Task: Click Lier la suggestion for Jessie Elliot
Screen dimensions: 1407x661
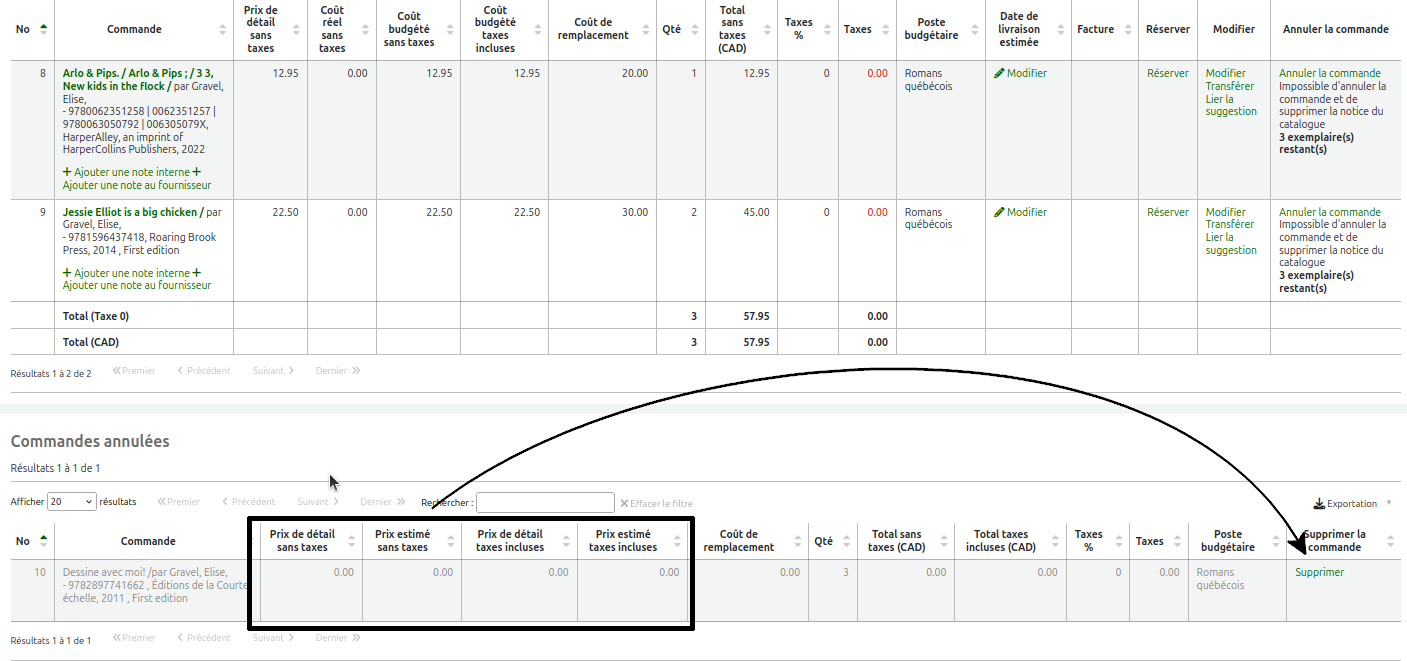Action: [x=1230, y=244]
